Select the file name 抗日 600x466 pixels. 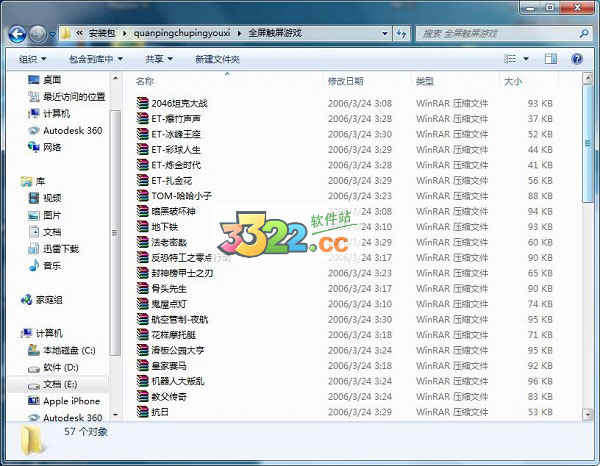coord(160,412)
